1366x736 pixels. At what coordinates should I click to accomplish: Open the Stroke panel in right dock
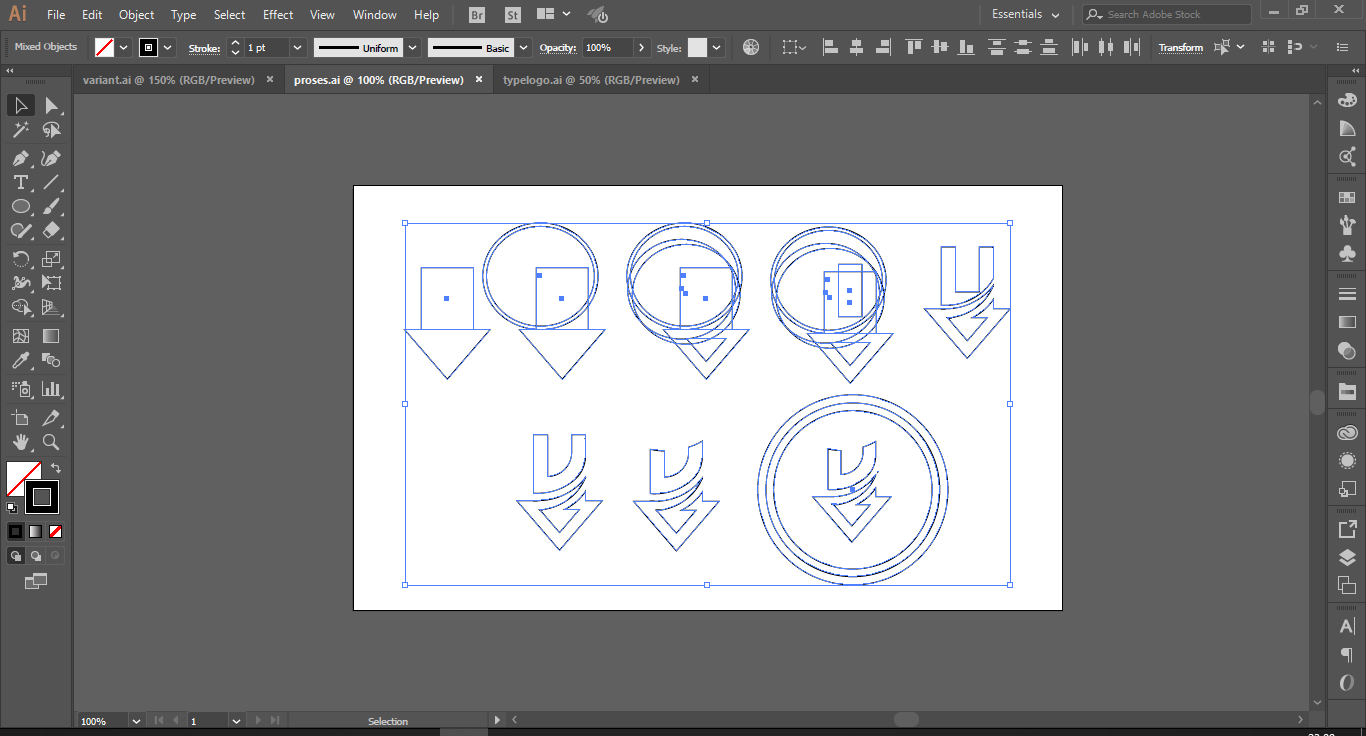pyautogui.click(x=1347, y=294)
